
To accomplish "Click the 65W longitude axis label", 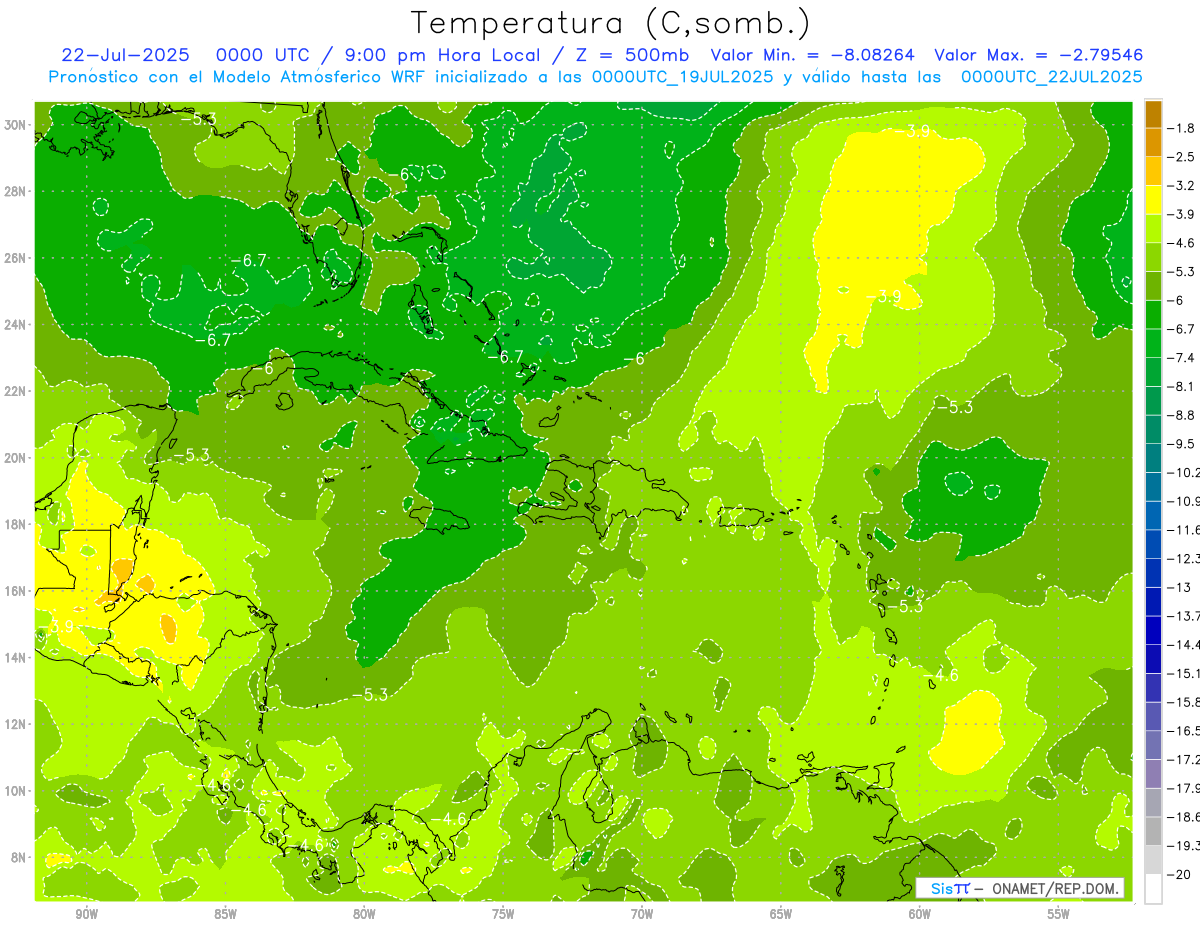I will [781, 914].
